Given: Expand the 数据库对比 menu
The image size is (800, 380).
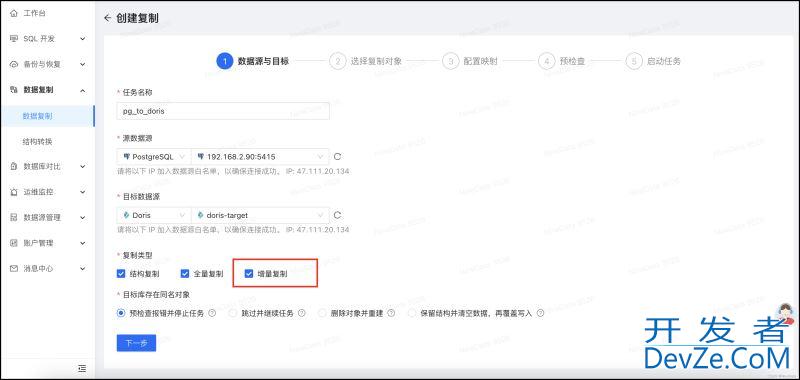Looking at the screenshot, I should coord(83,166).
